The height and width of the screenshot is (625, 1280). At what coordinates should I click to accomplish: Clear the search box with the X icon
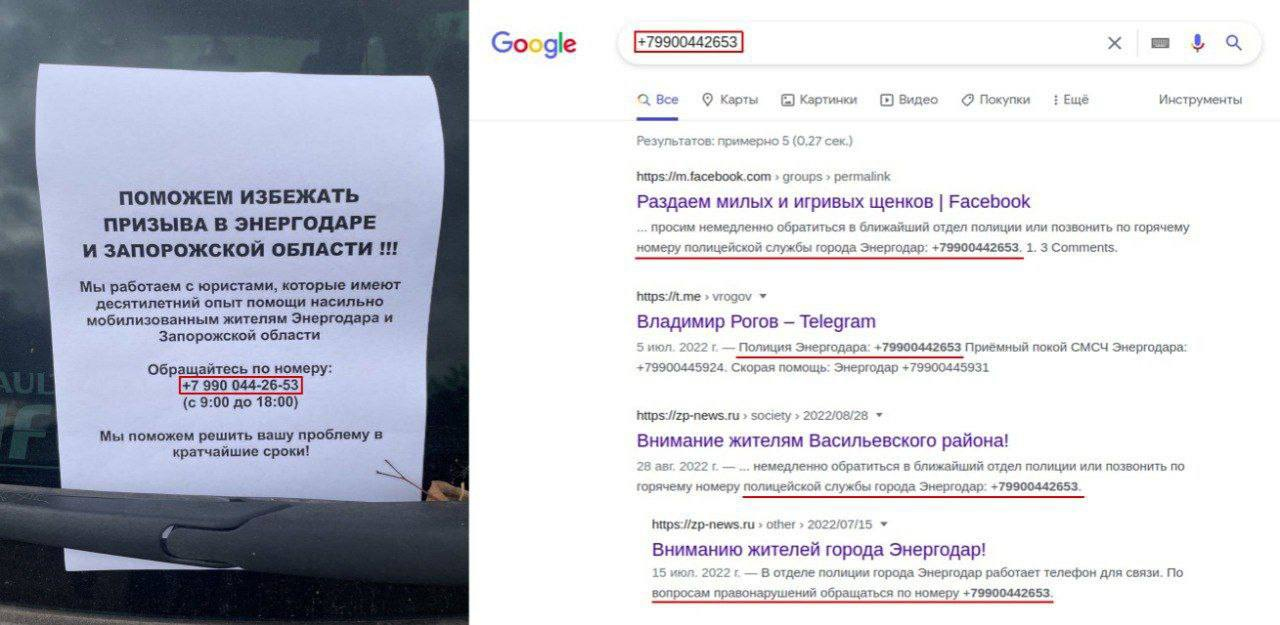(x=1114, y=43)
